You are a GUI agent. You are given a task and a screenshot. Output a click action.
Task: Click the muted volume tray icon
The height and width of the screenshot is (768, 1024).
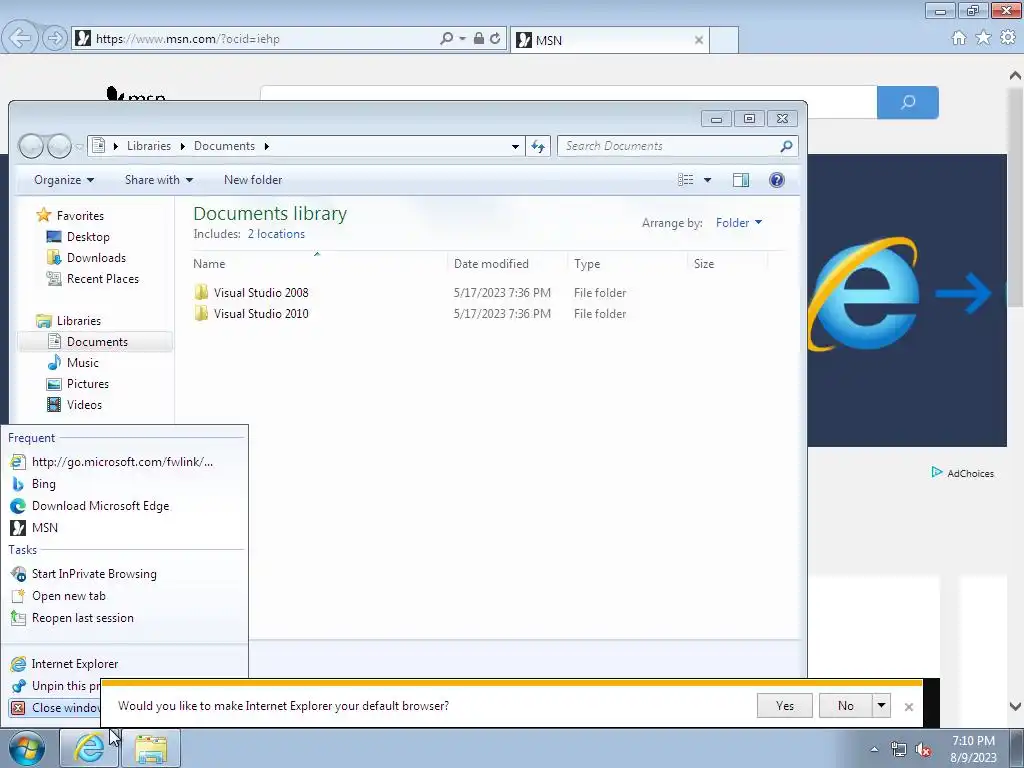click(x=923, y=750)
